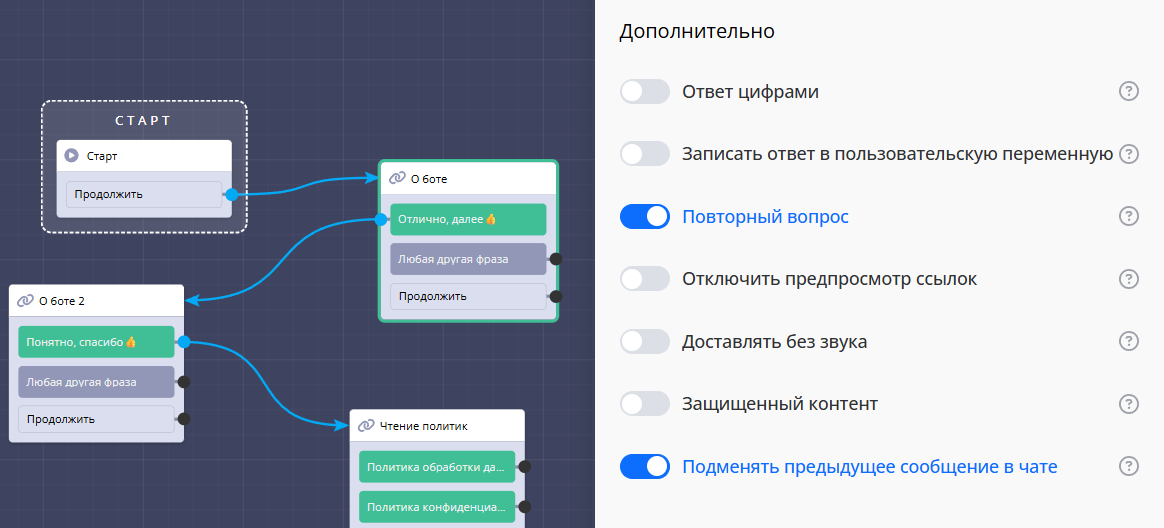
Task: Select Политика обработки данных button
Action: 436,466
